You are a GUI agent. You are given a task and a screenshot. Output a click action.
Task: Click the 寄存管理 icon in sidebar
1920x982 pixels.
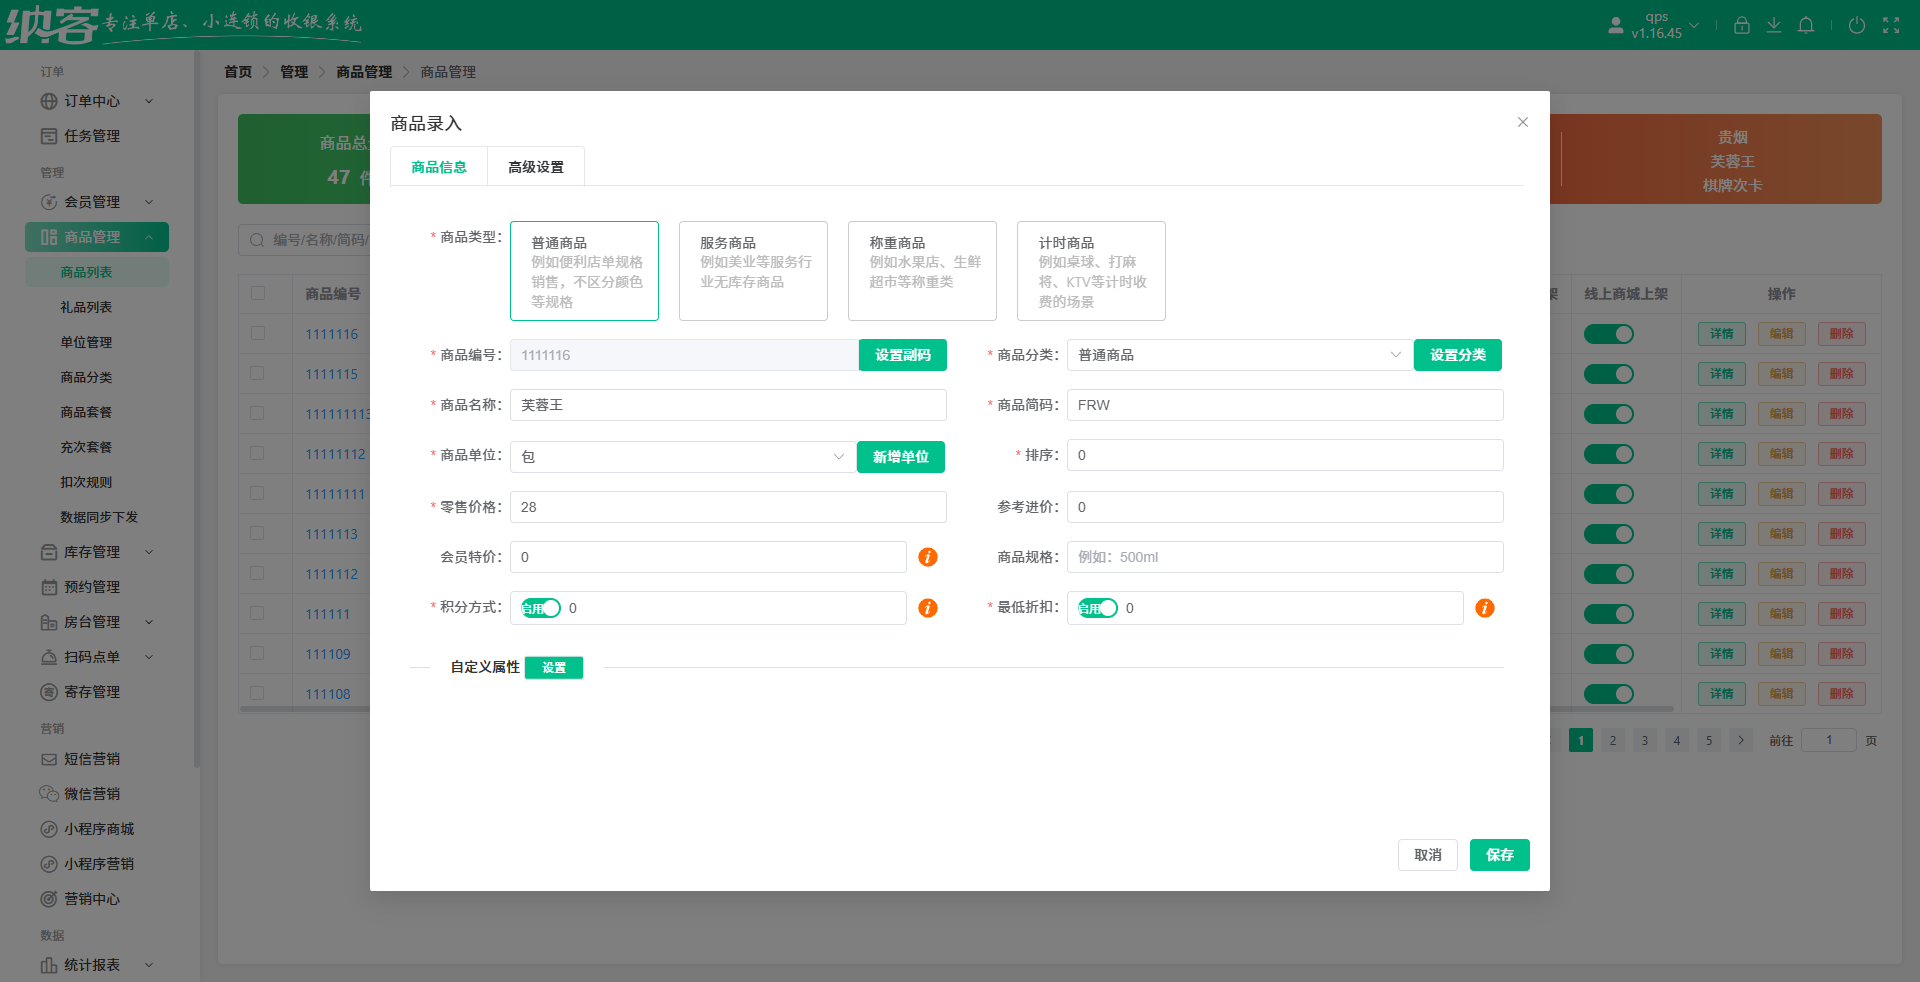coord(49,692)
